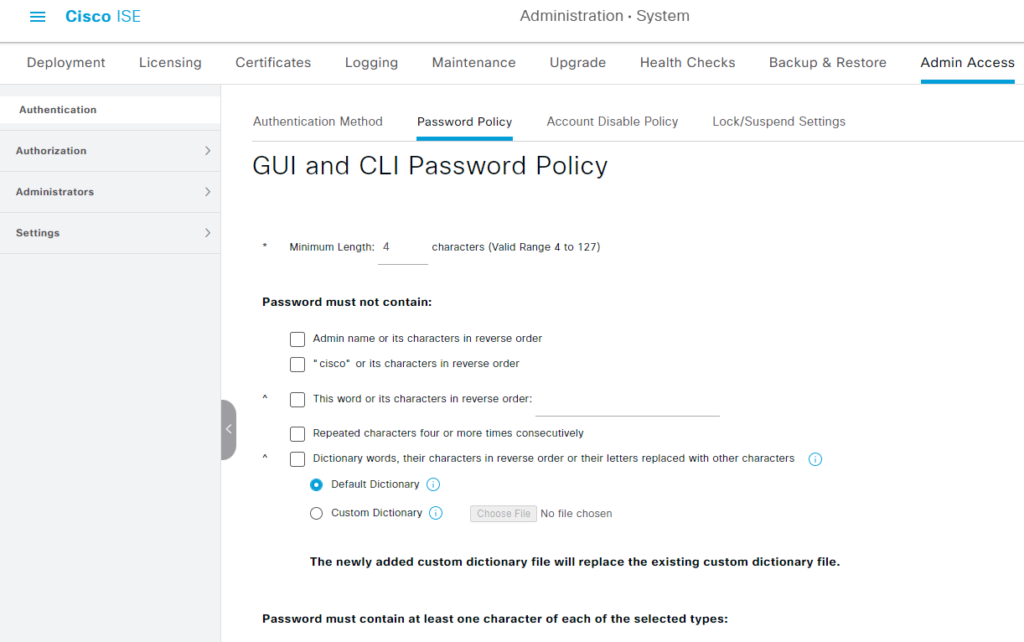The height and width of the screenshot is (642, 1024).
Task: Click the Cisco ISE logo
Action: 103,17
